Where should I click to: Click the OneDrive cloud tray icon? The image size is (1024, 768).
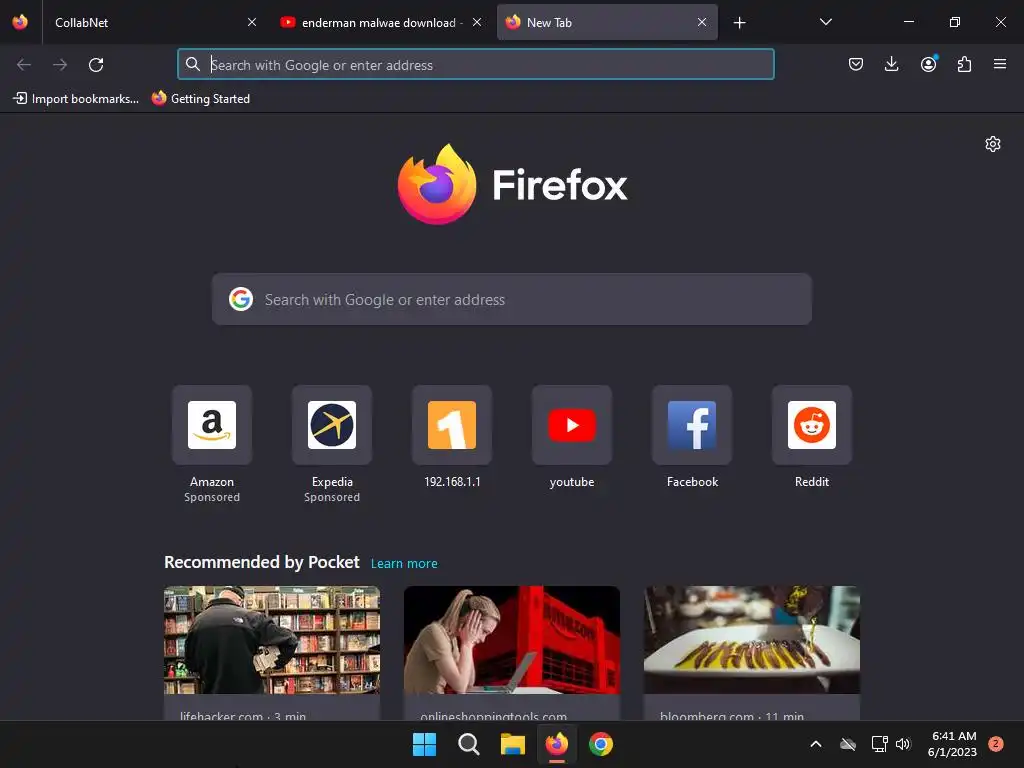848,744
